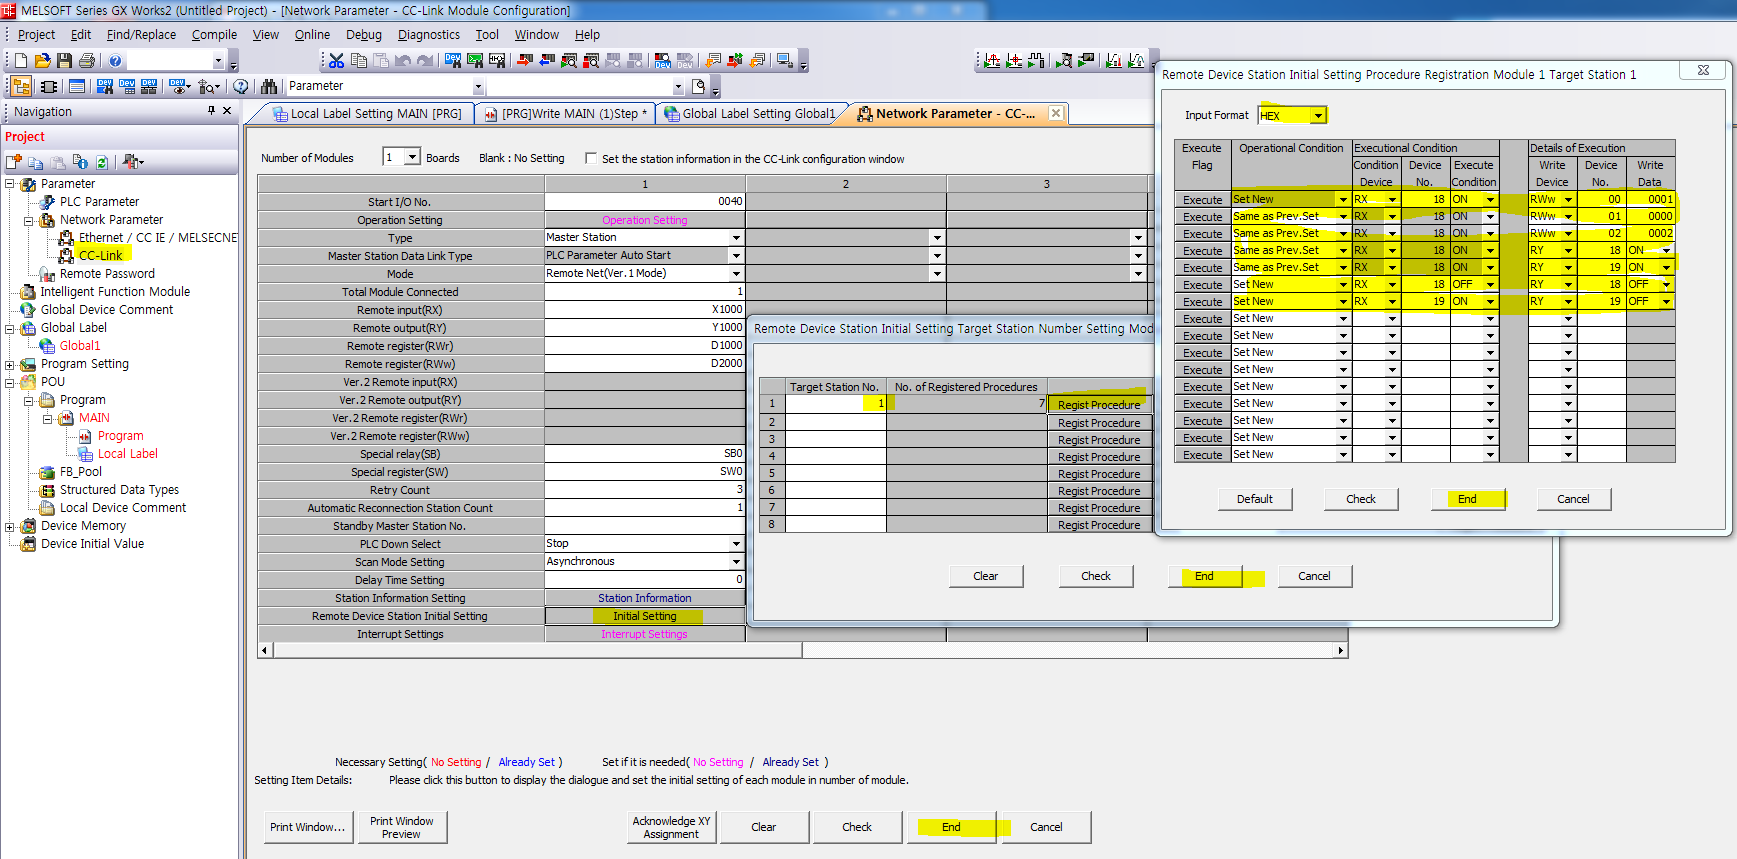Open Structured Data Types tree item

119,490
